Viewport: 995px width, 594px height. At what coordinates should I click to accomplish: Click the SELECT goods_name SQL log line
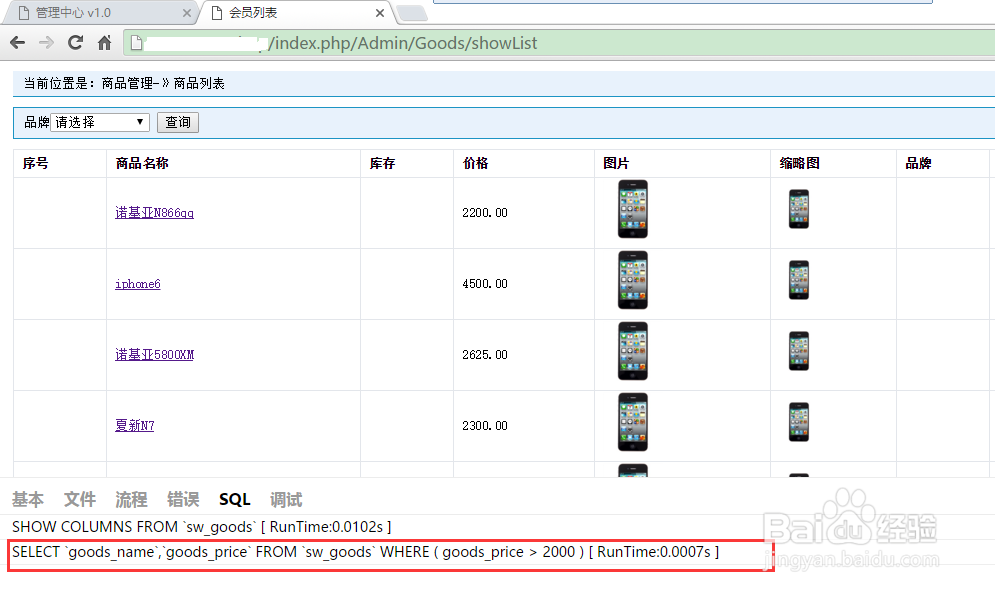pyautogui.click(x=366, y=552)
